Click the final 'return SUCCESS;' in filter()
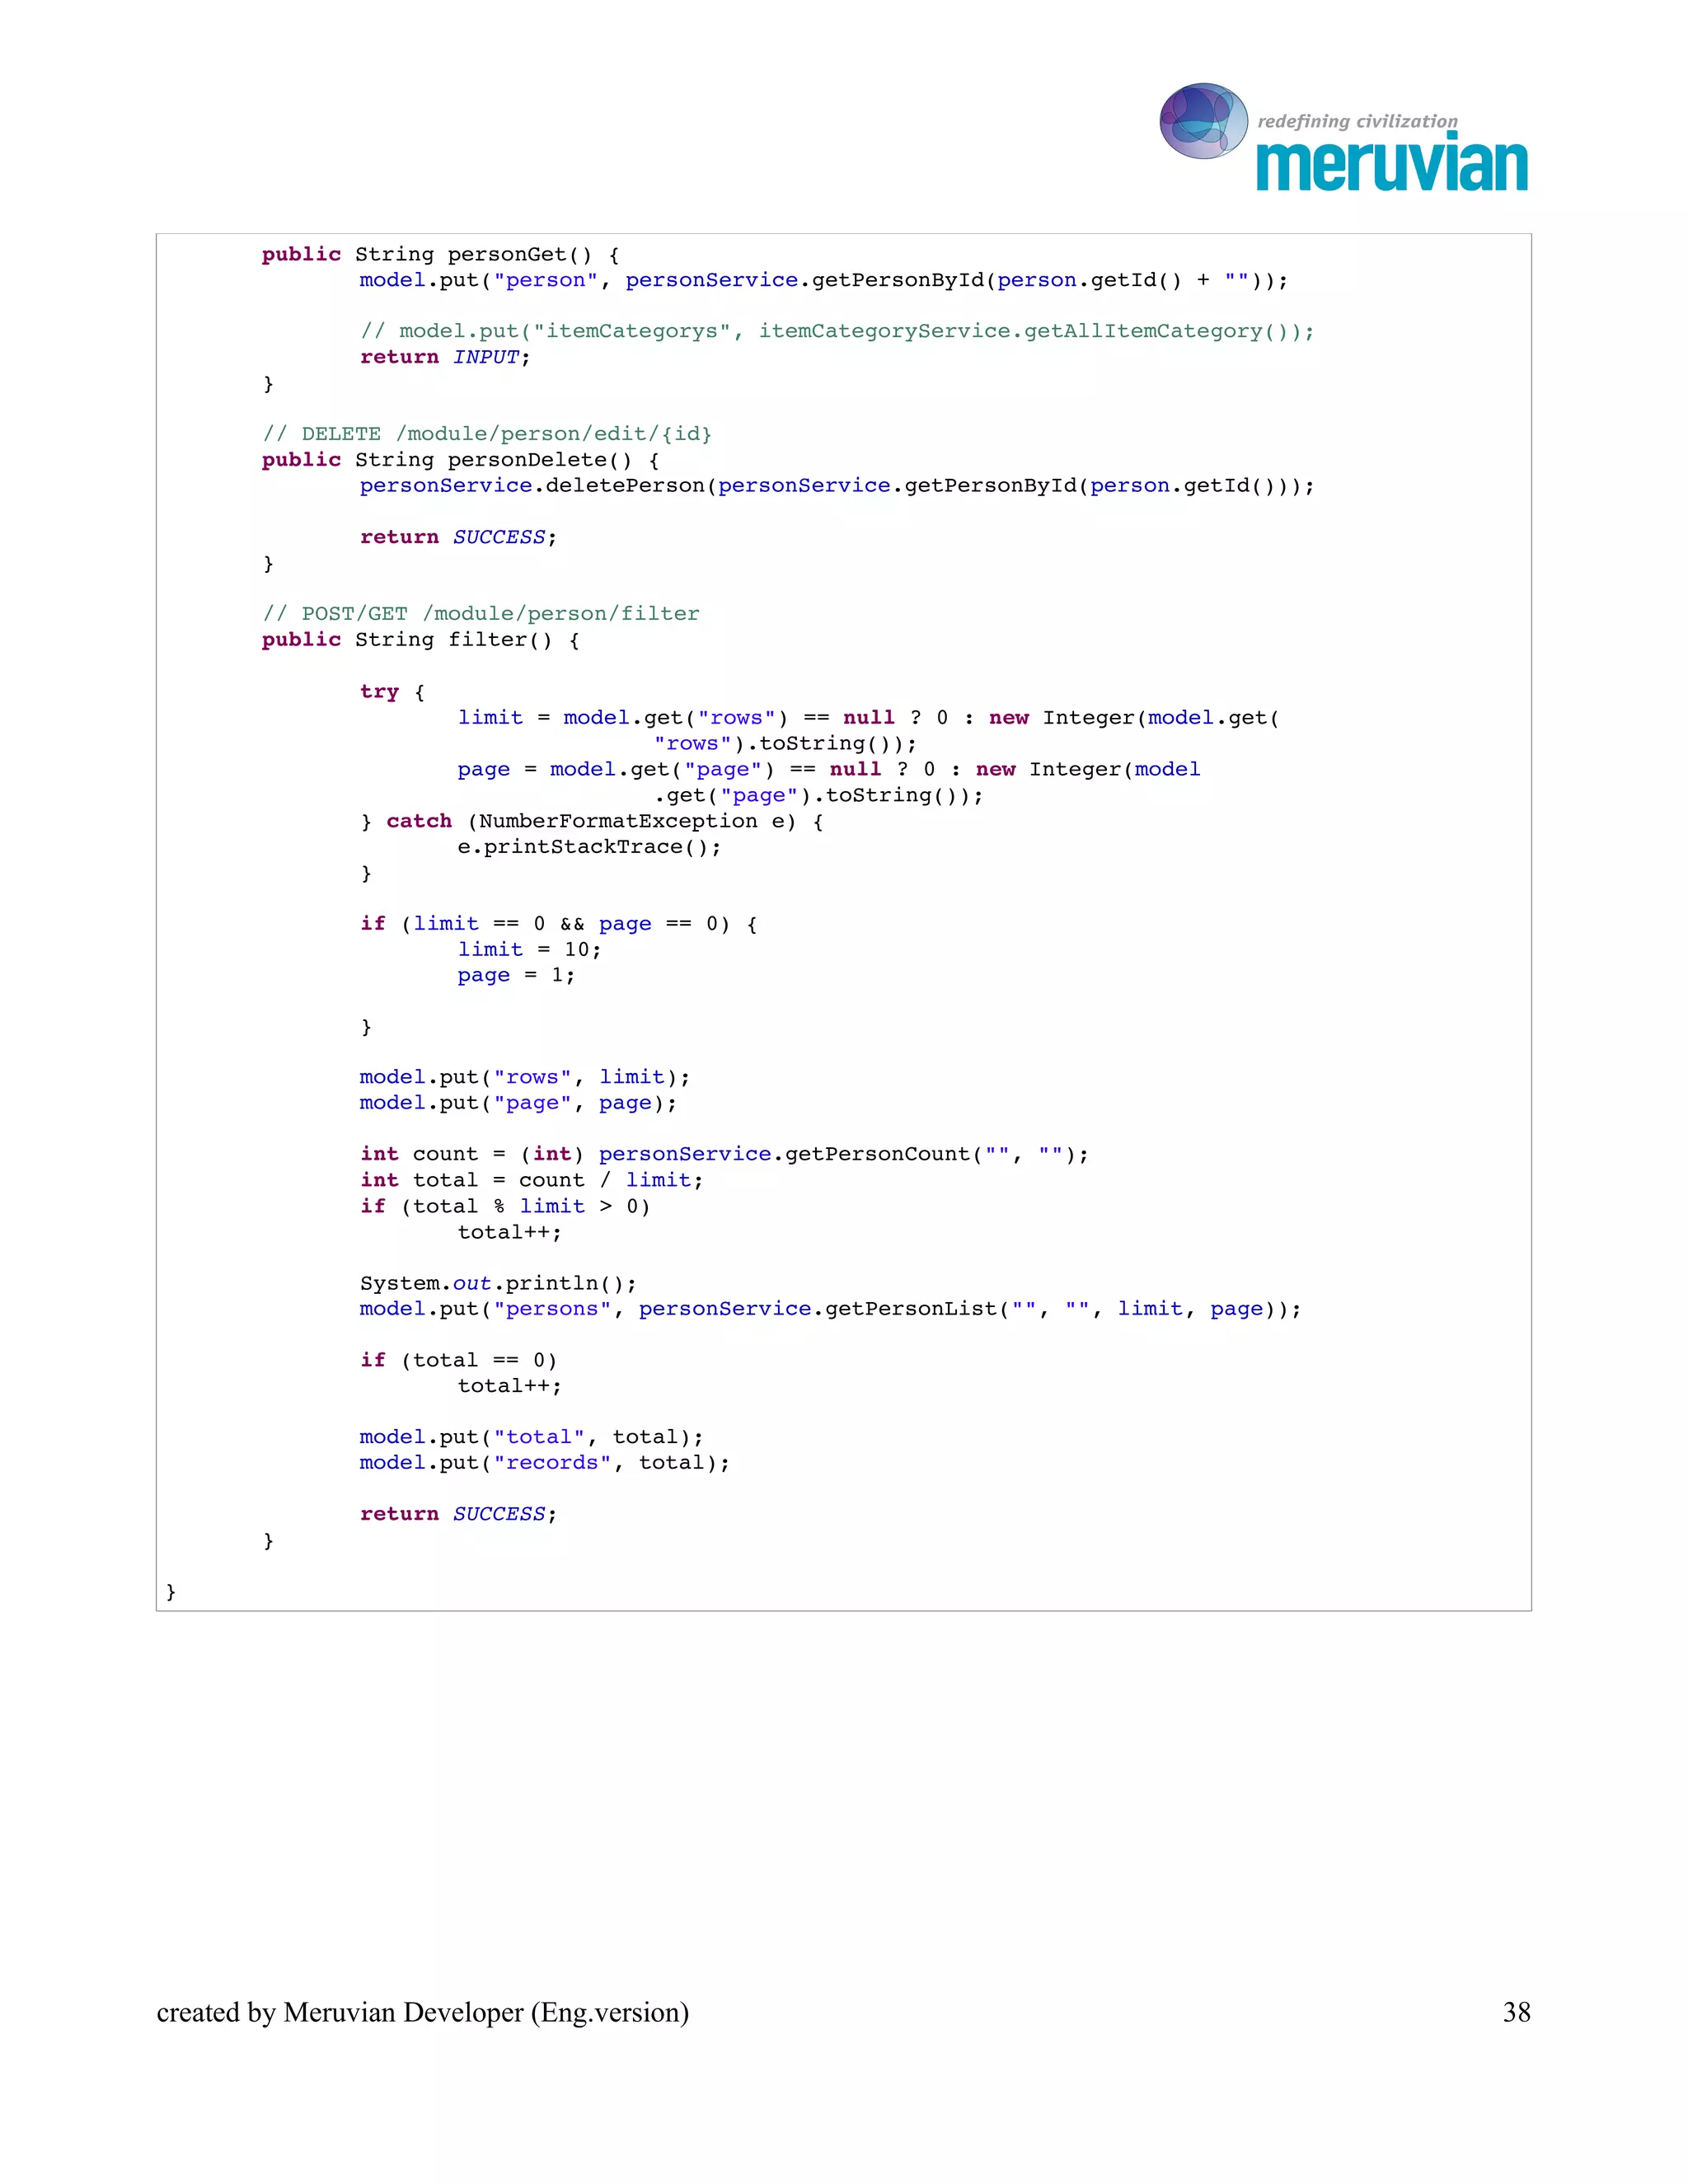This screenshot has width=1688, height=2184. (x=458, y=1515)
